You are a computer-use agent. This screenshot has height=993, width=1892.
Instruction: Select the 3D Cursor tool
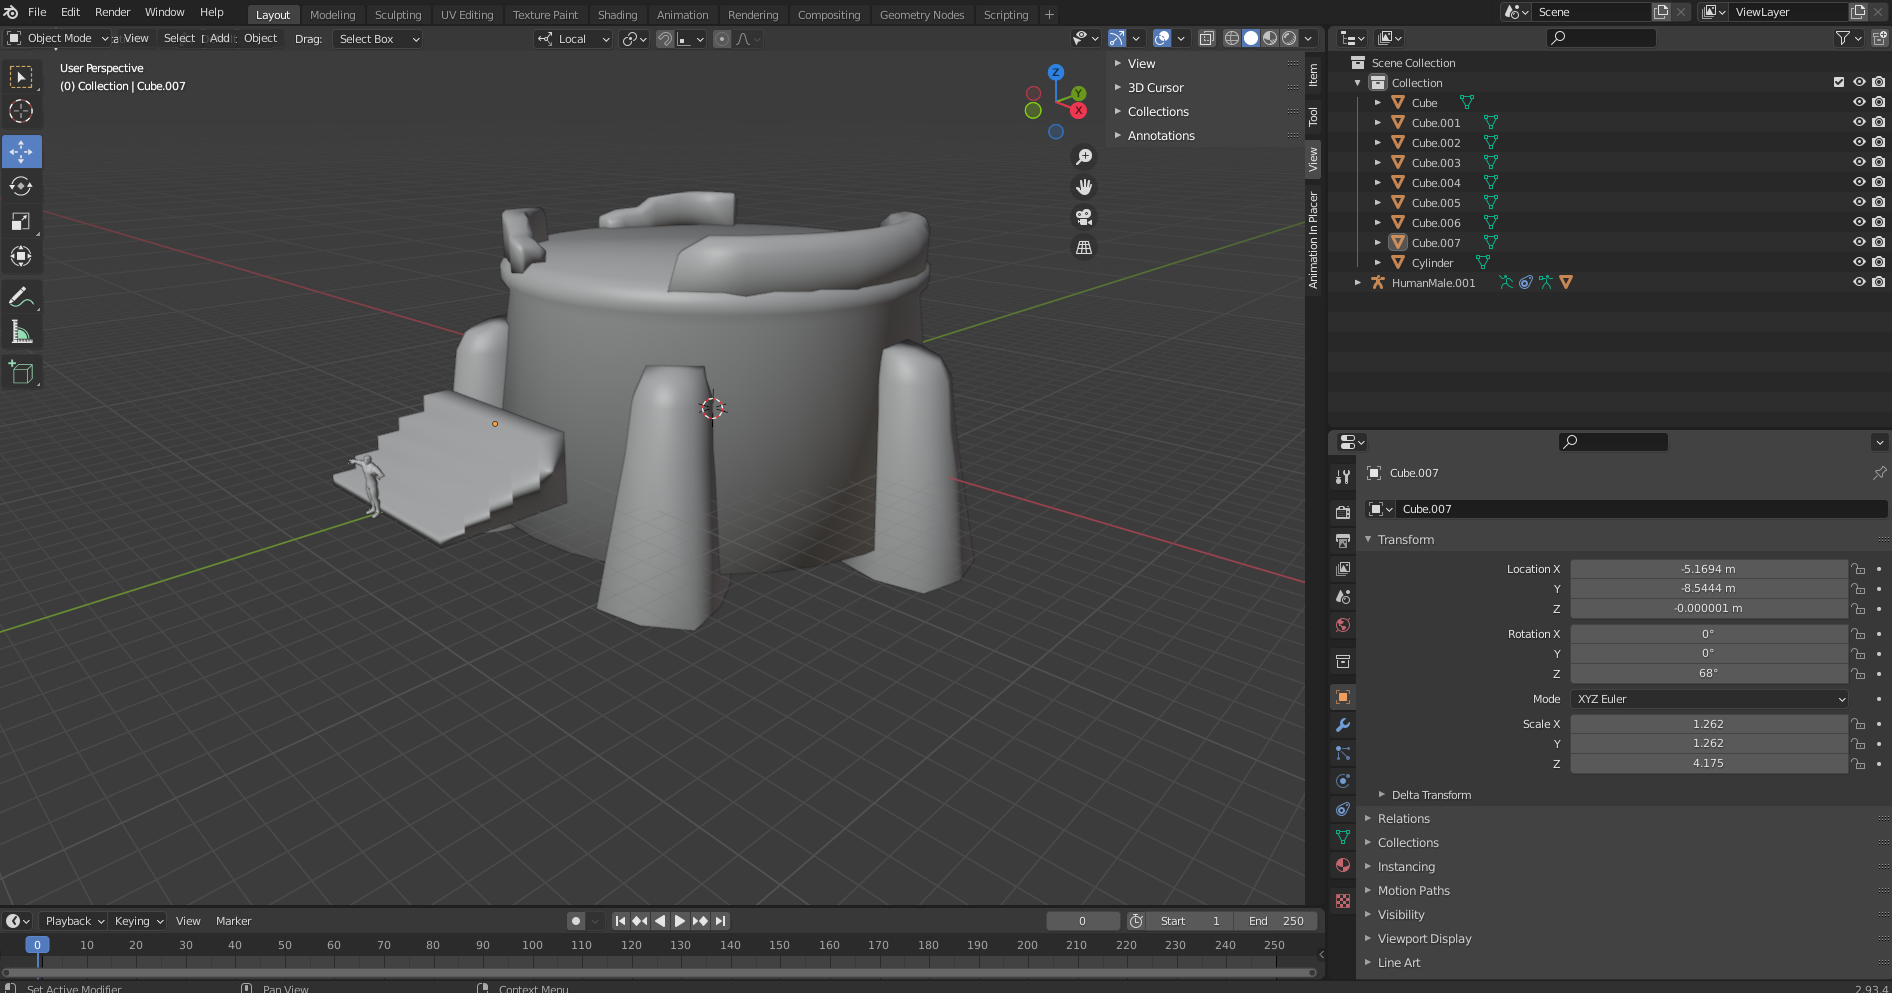[x=21, y=111]
